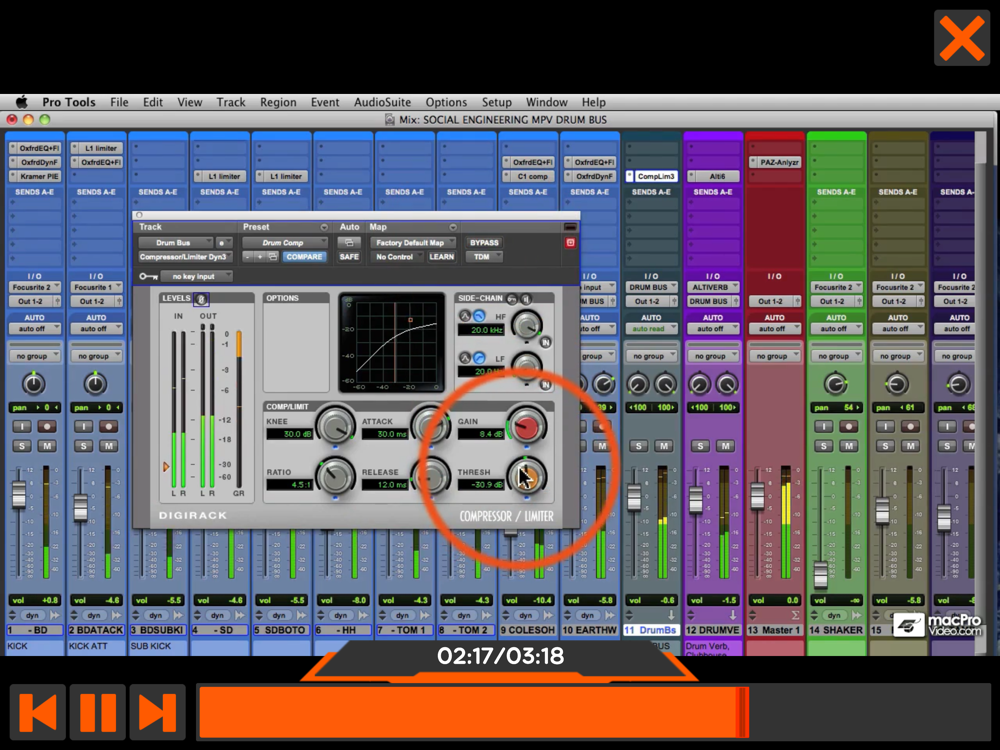Viewport: 1000px width, 750px height.
Task: Click the SAFE automation button
Action: (349, 257)
